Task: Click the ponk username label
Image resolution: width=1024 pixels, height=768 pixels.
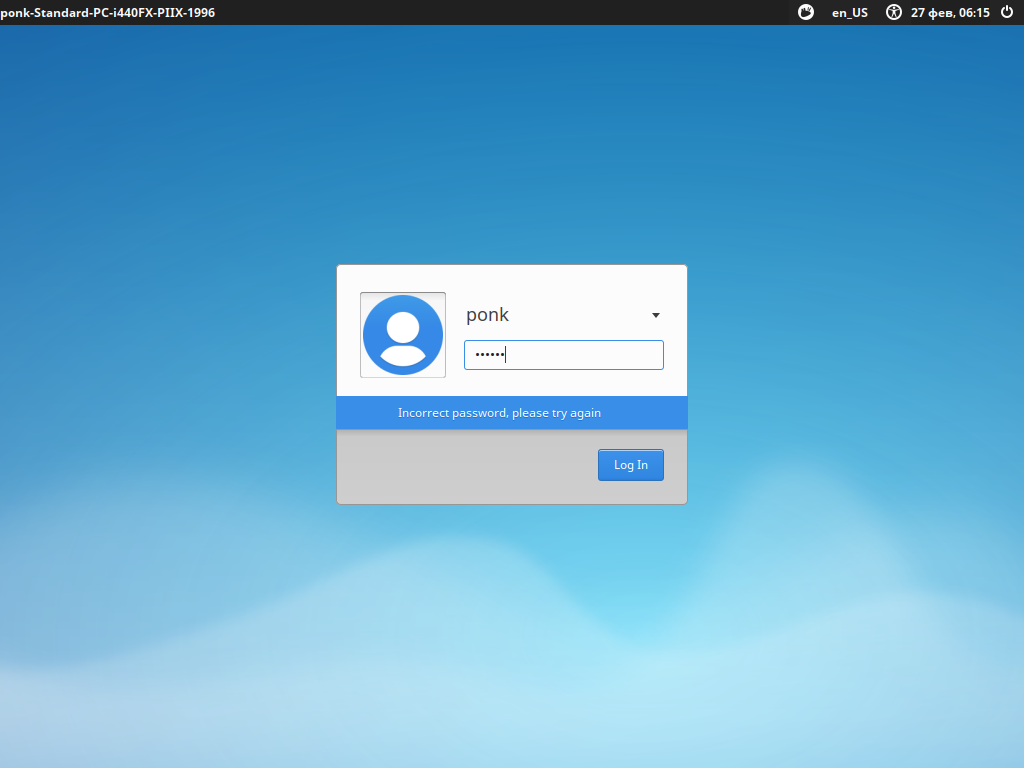Action: pos(487,315)
